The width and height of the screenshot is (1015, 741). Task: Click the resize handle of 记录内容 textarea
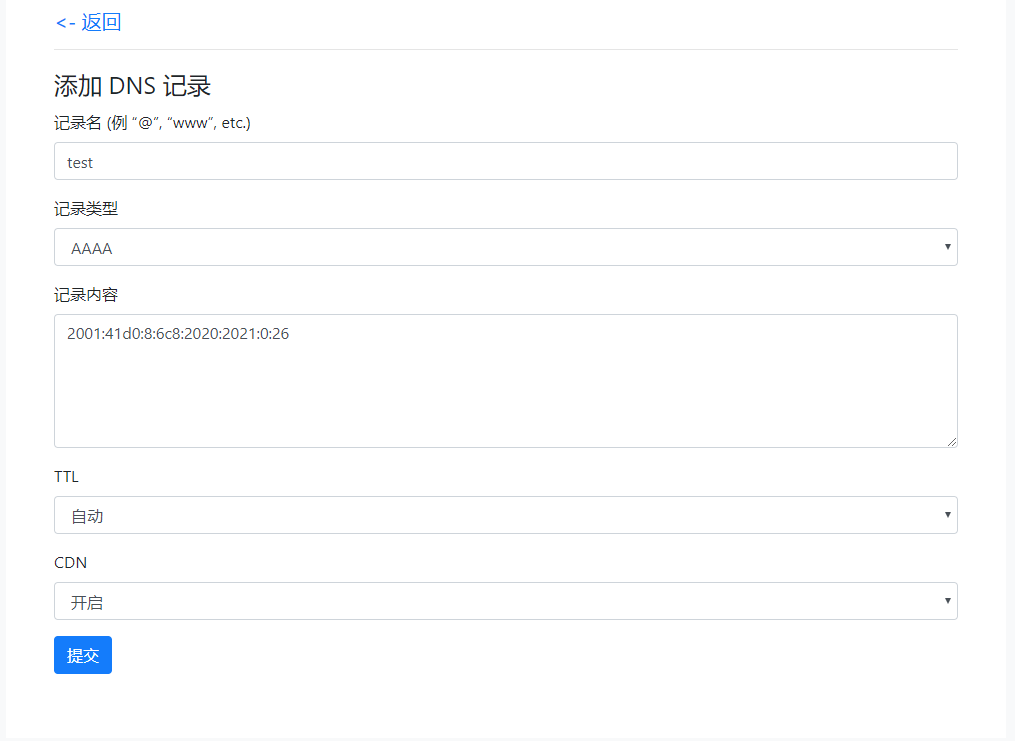(x=951, y=441)
